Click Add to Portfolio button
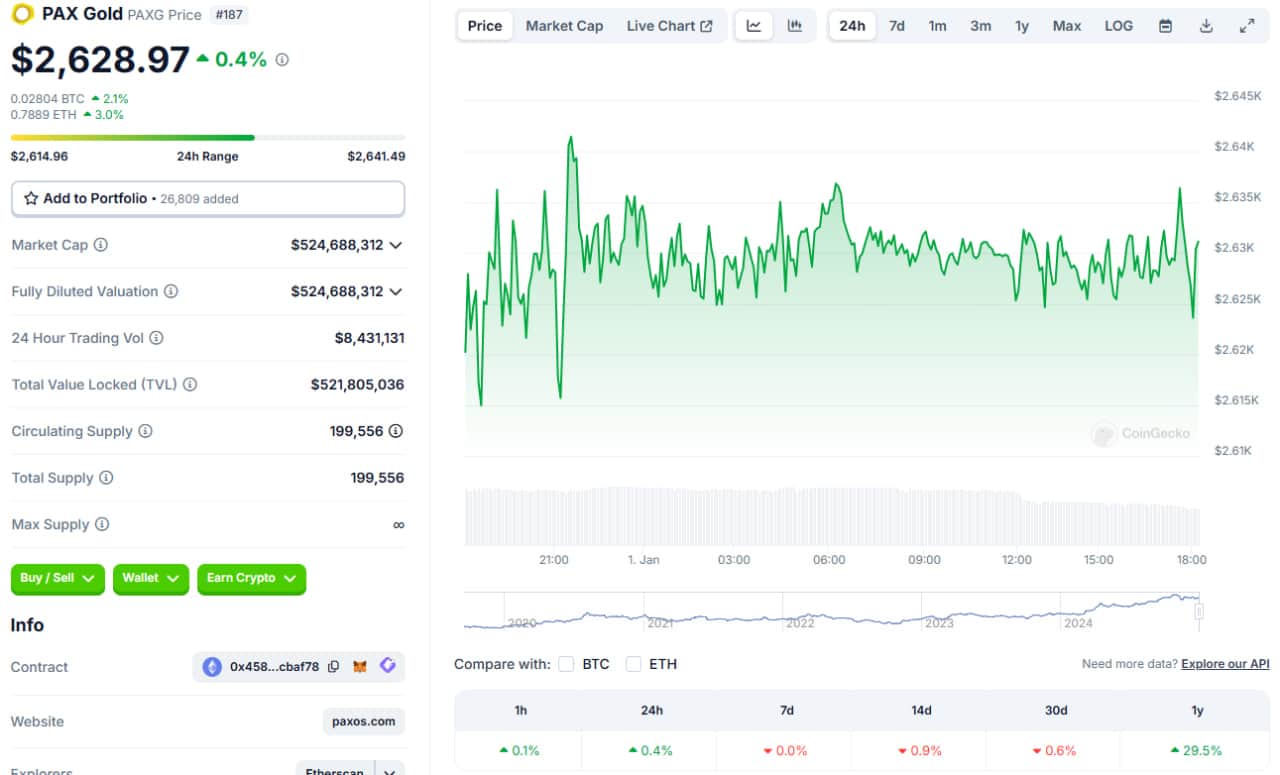 point(208,198)
